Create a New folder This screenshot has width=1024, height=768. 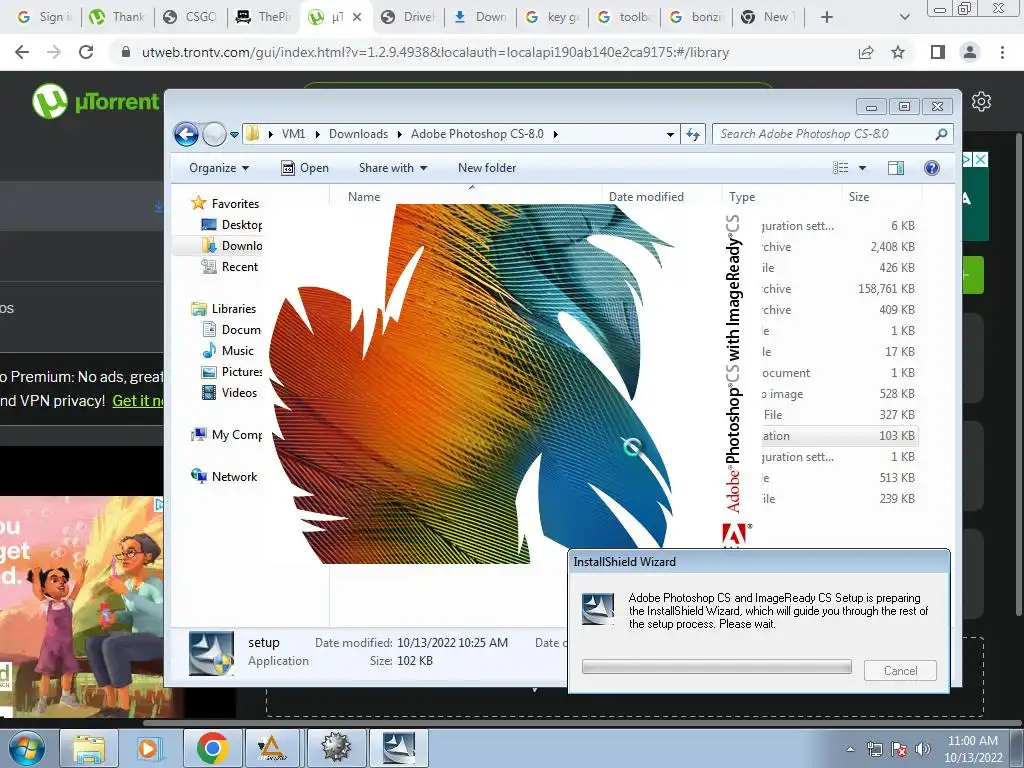coord(487,168)
